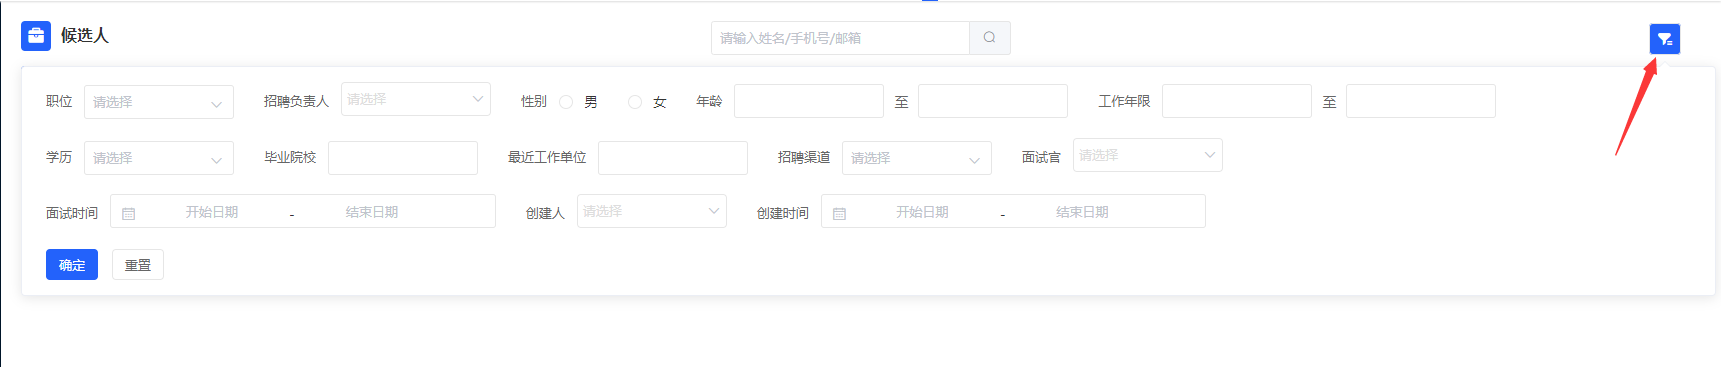Click 面试时间 开始日期 field
The width and height of the screenshot is (1721, 367).
(x=212, y=212)
